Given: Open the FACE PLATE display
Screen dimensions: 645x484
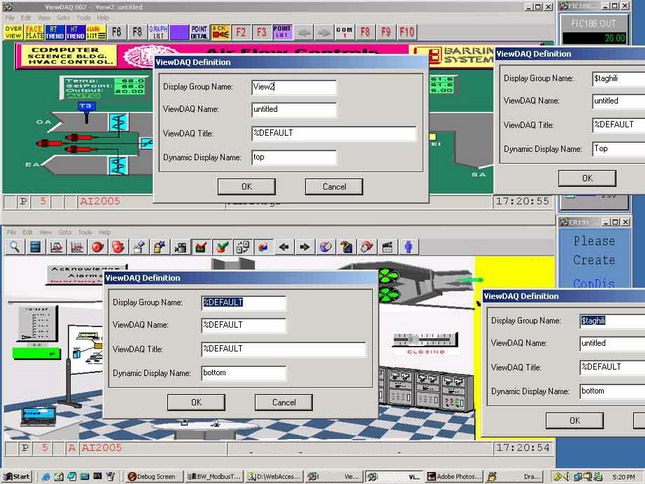Looking at the screenshot, I should 34,32.
